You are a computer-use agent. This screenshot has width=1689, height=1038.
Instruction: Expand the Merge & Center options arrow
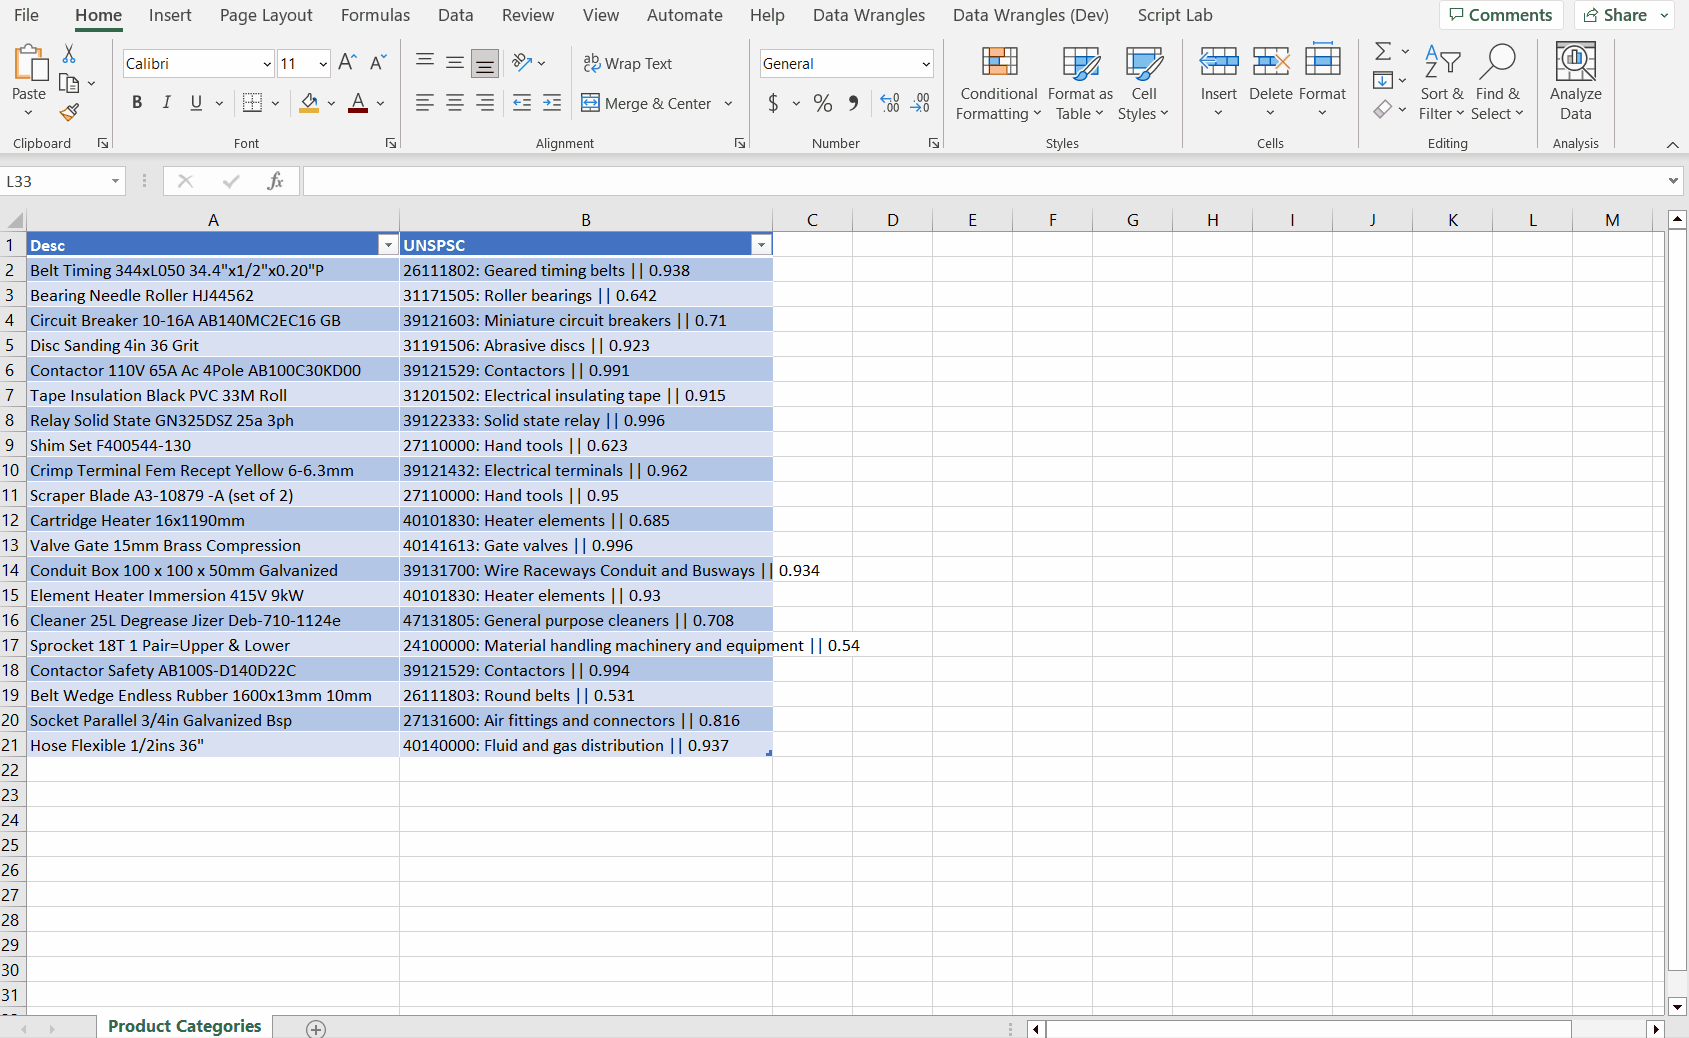pos(728,103)
